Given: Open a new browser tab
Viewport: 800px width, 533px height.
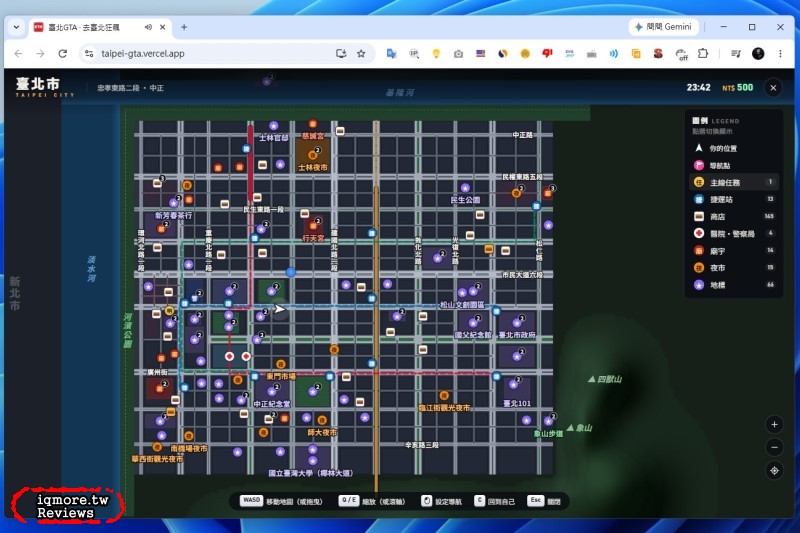Looking at the screenshot, I should [184, 27].
